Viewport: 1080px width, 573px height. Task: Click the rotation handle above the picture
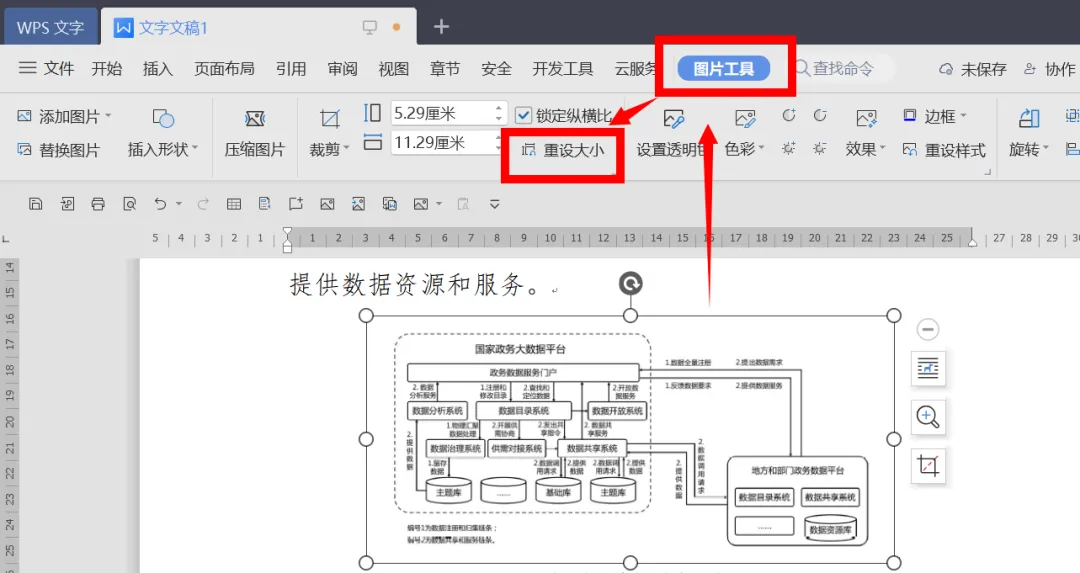pyautogui.click(x=630, y=283)
